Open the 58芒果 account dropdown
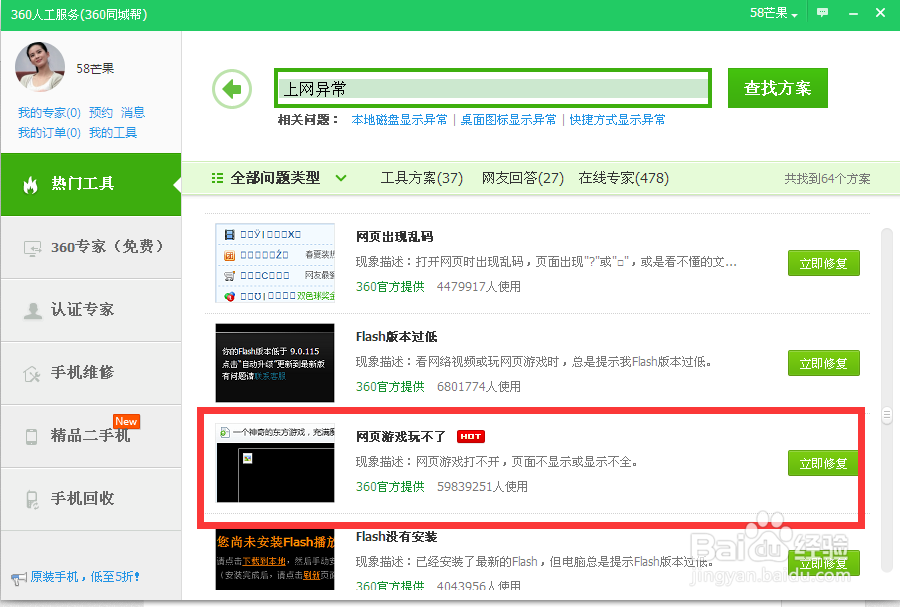The height and width of the screenshot is (607, 900). click(x=769, y=13)
